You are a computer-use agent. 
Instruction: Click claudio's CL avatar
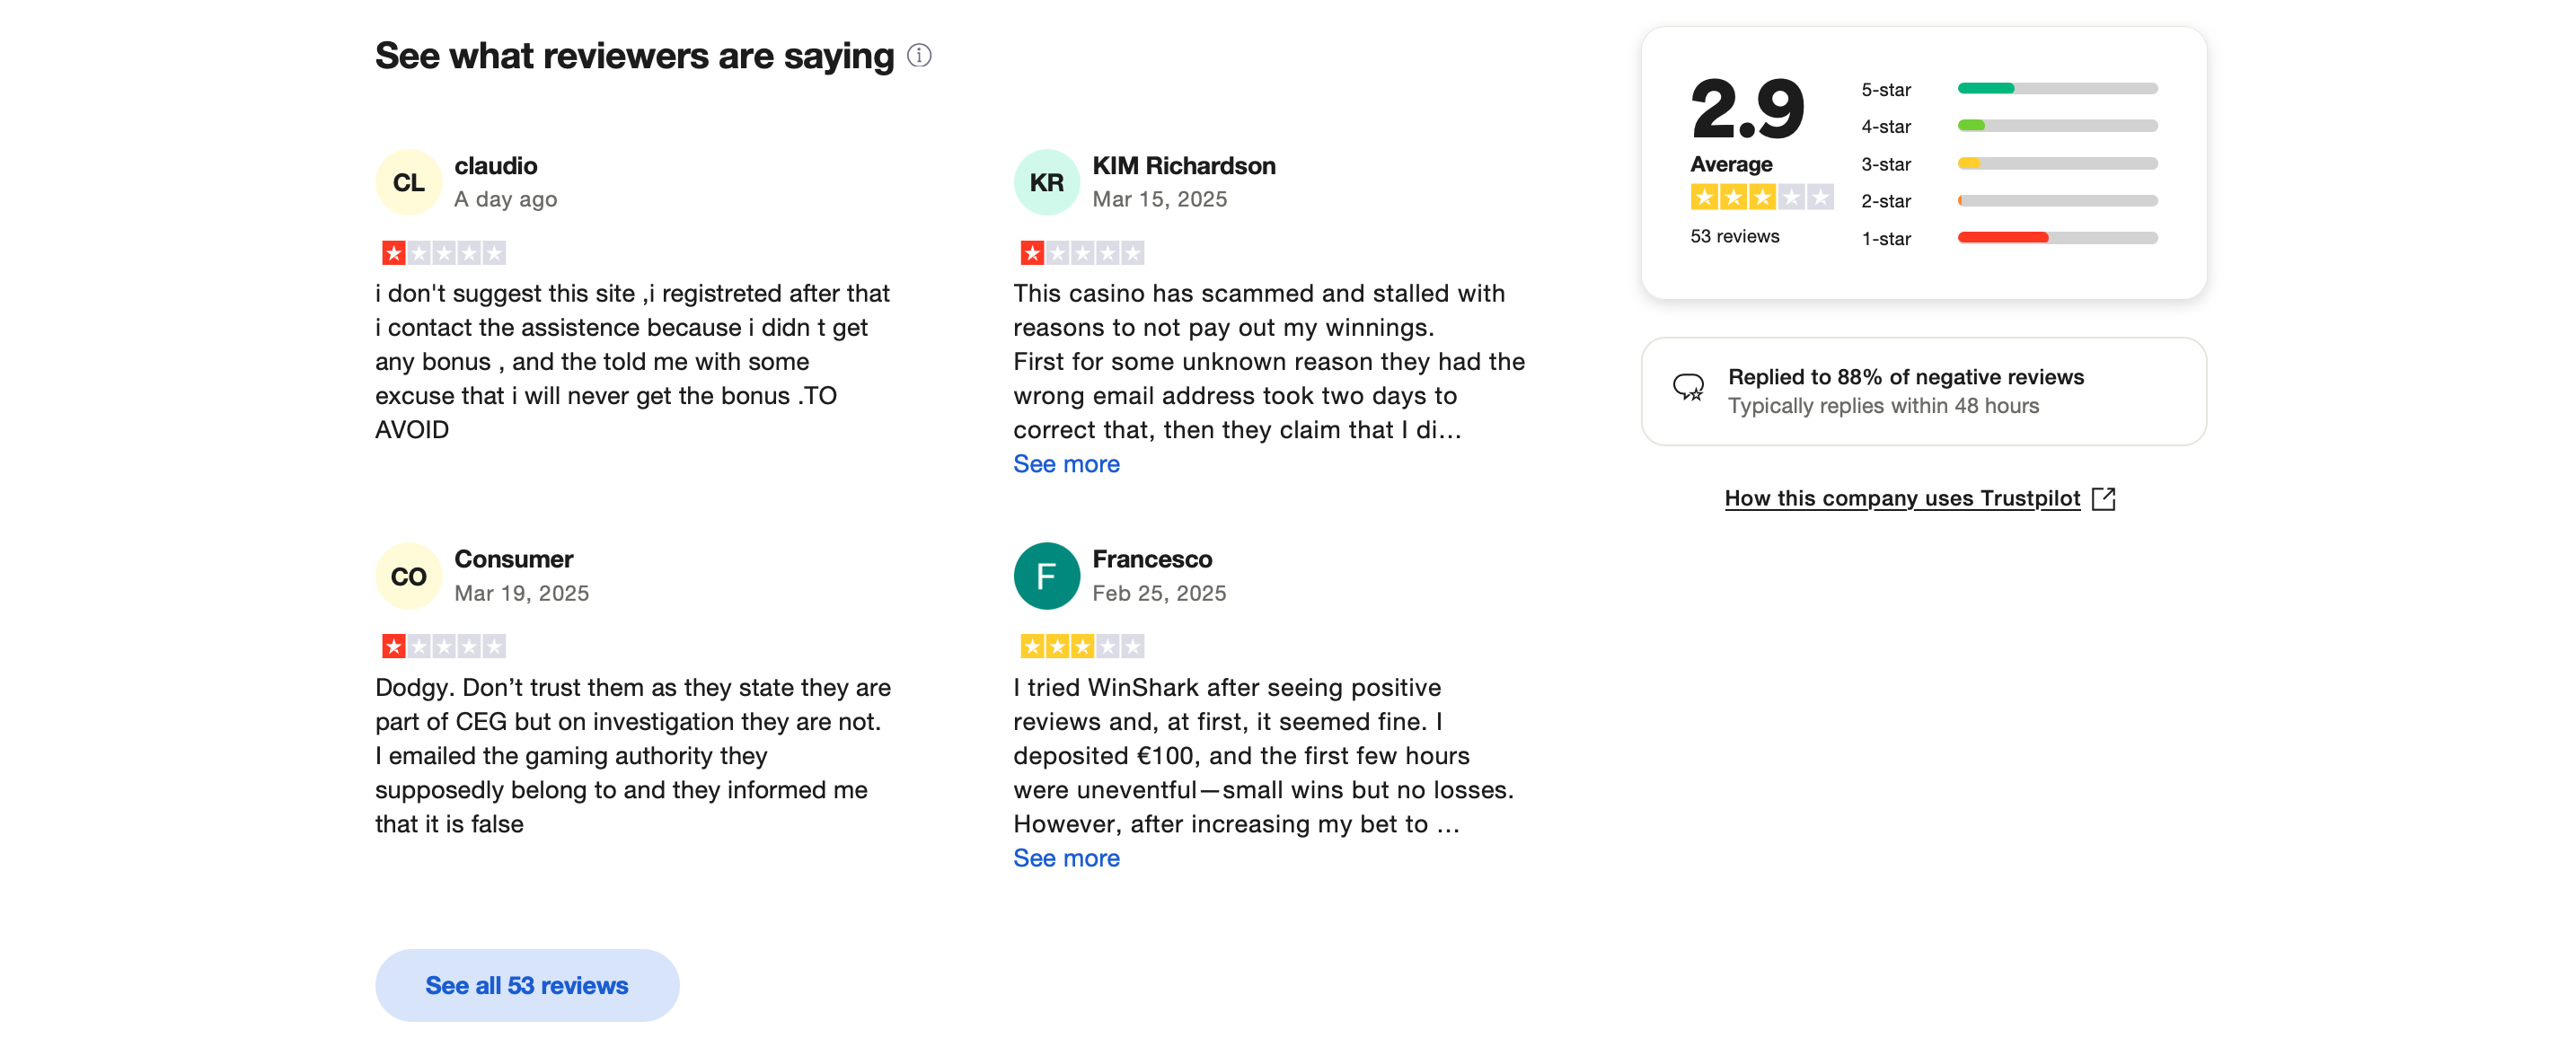point(408,182)
